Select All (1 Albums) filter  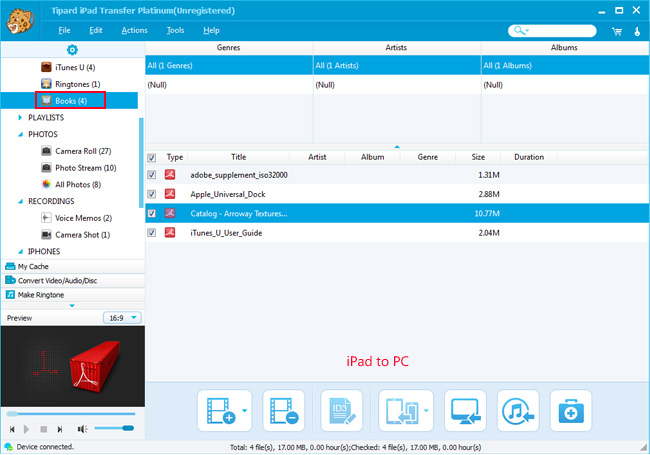565,65
